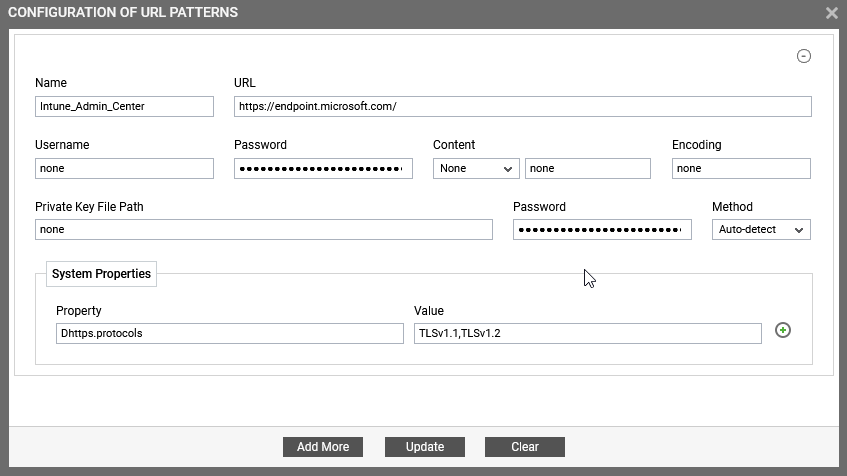Click the Clear button
This screenshot has width=847, height=476.
pos(525,447)
